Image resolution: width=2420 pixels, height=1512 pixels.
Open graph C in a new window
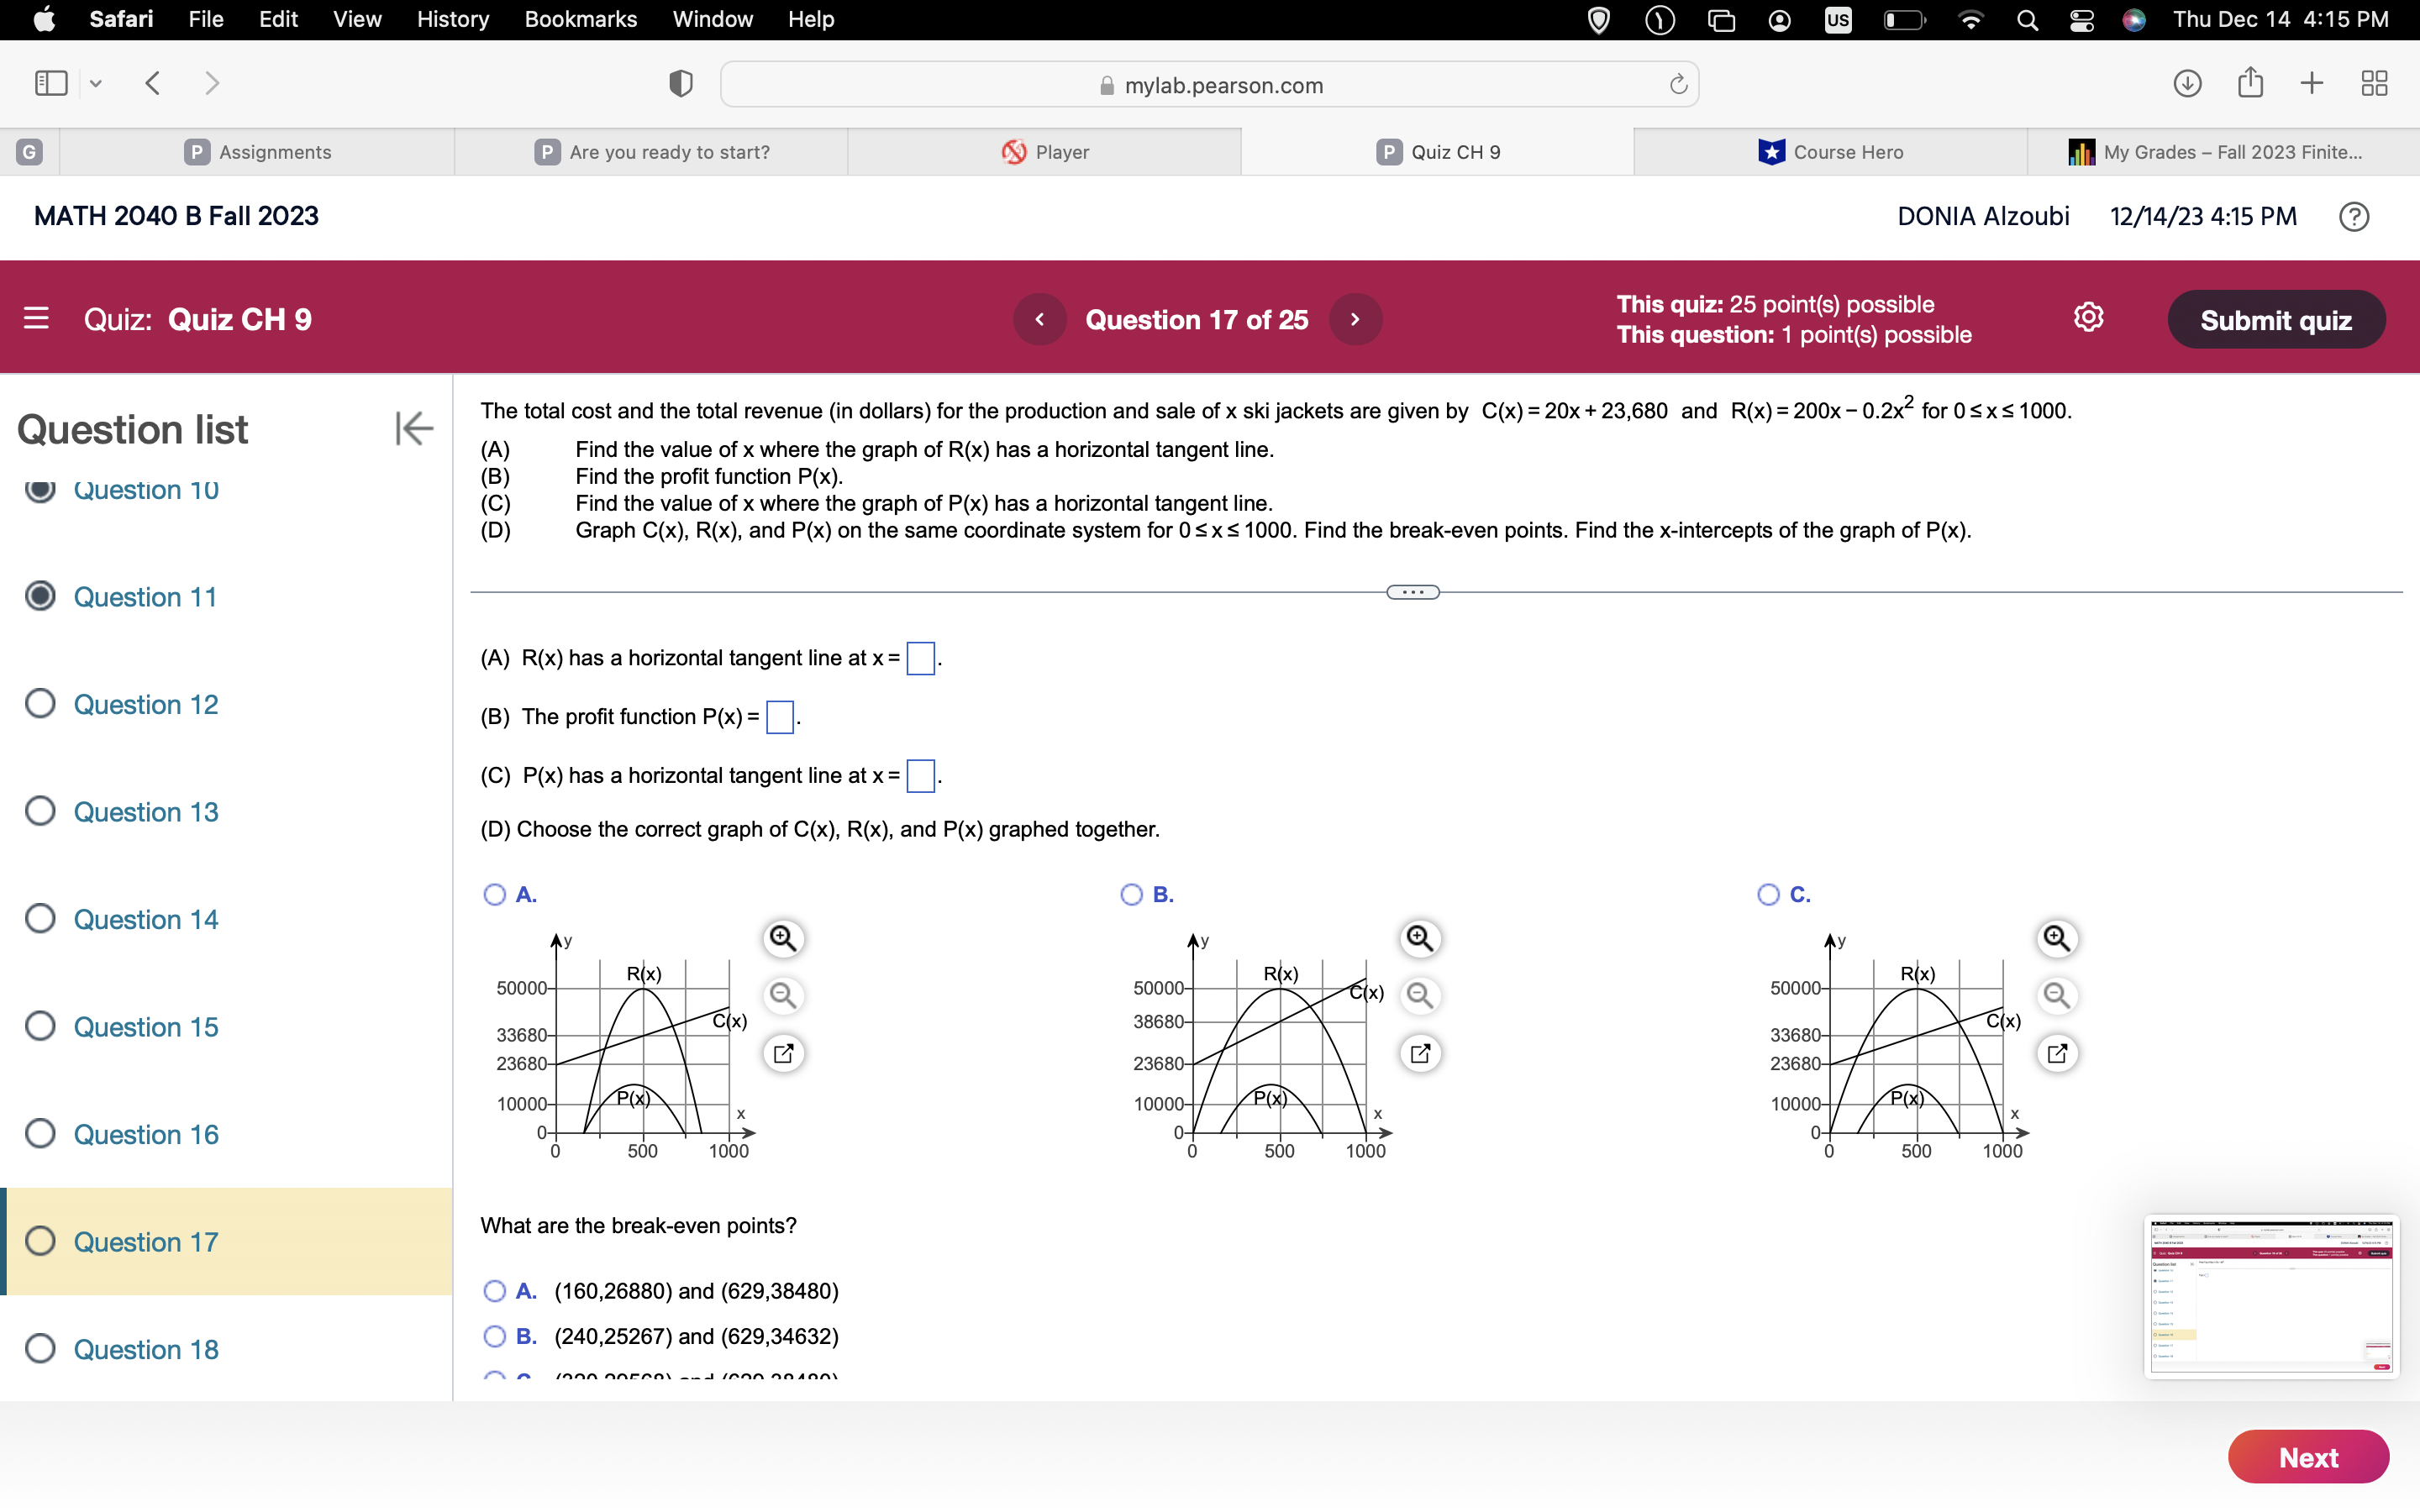click(2057, 1053)
